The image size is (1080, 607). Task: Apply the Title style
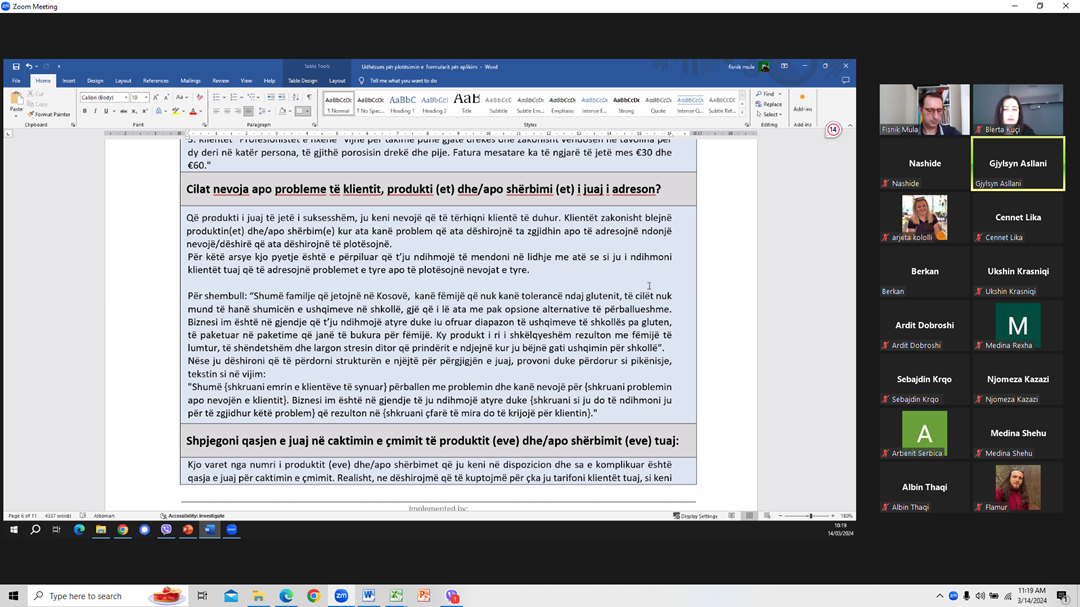coord(466,103)
